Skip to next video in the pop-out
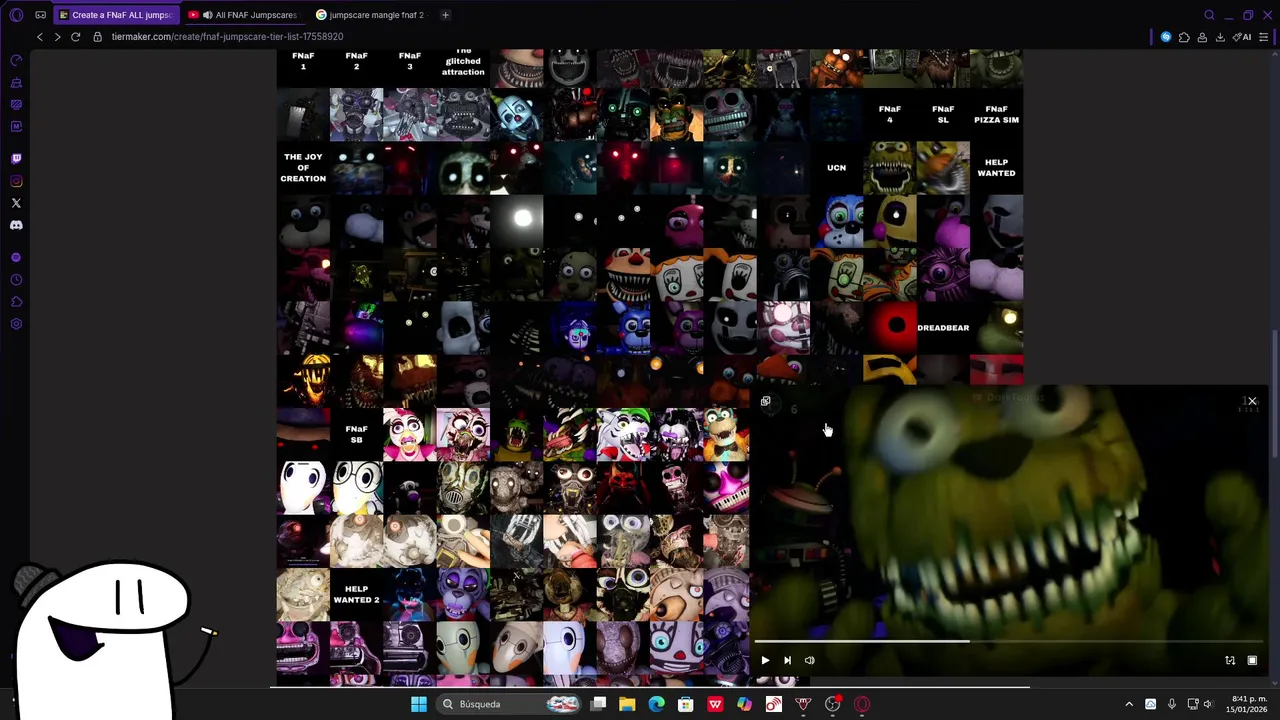 pos(787,660)
